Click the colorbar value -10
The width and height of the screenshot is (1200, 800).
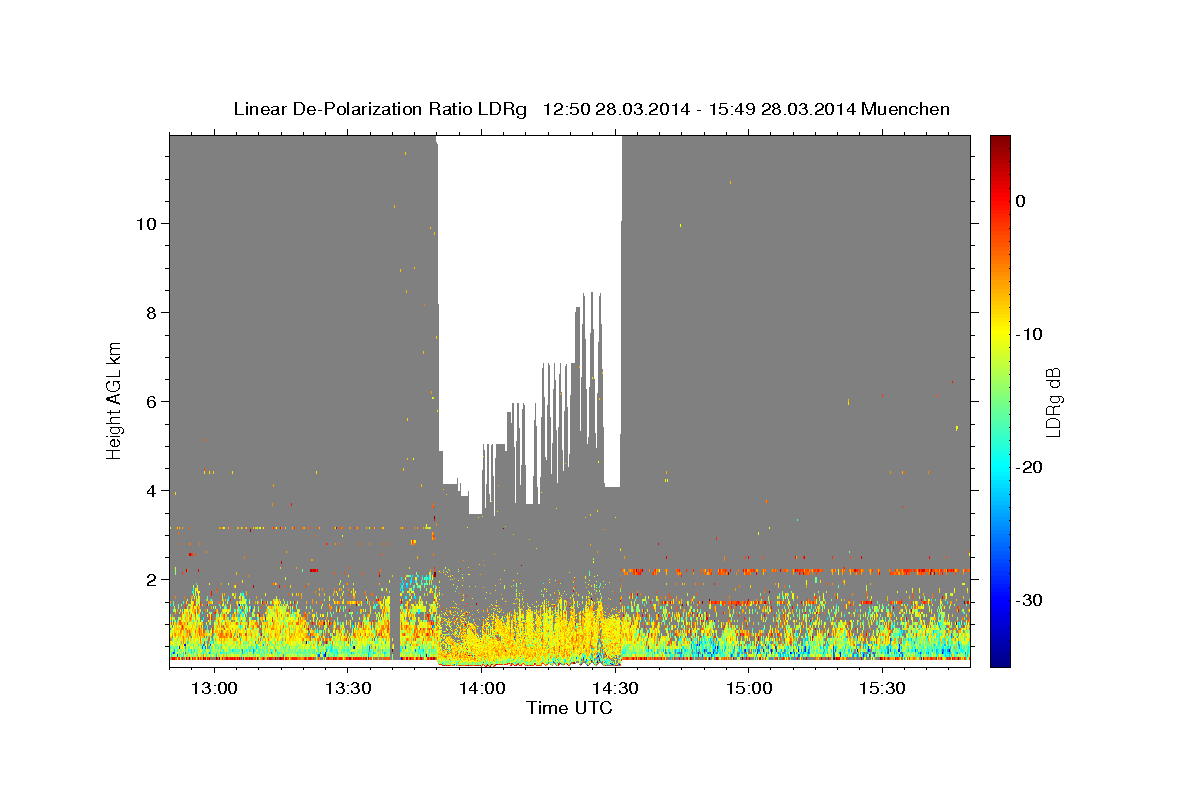pyautogui.click(x=1030, y=334)
